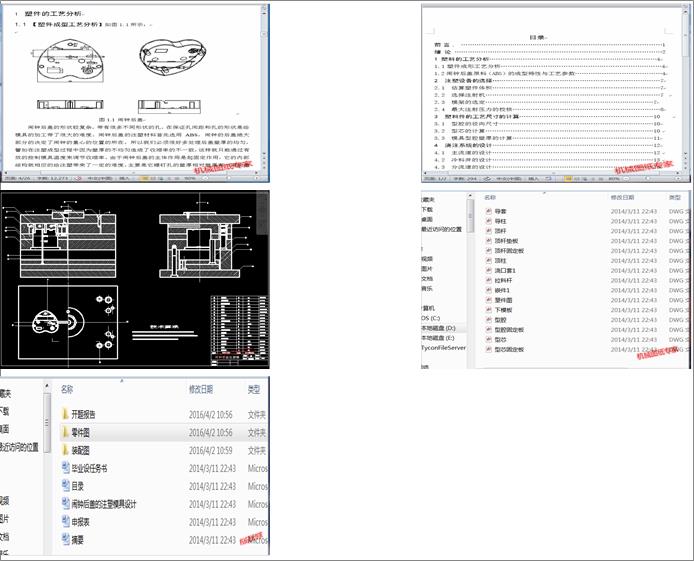The image size is (694, 561).
Task: Open the 开题报告 folder icon
Action: (x=65, y=414)
